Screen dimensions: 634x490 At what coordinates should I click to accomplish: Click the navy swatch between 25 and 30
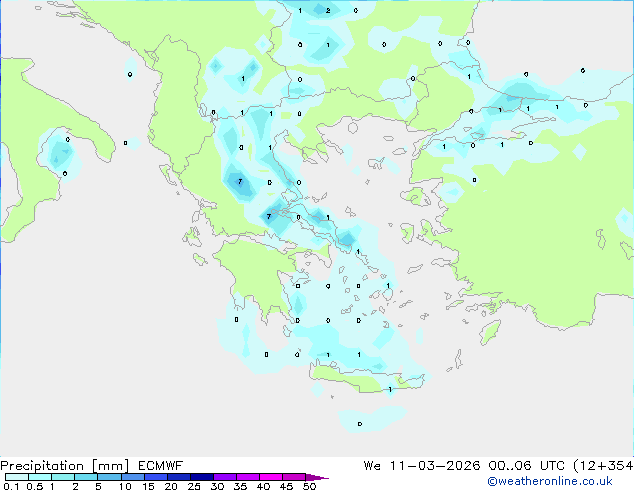(x=202, y=477)
